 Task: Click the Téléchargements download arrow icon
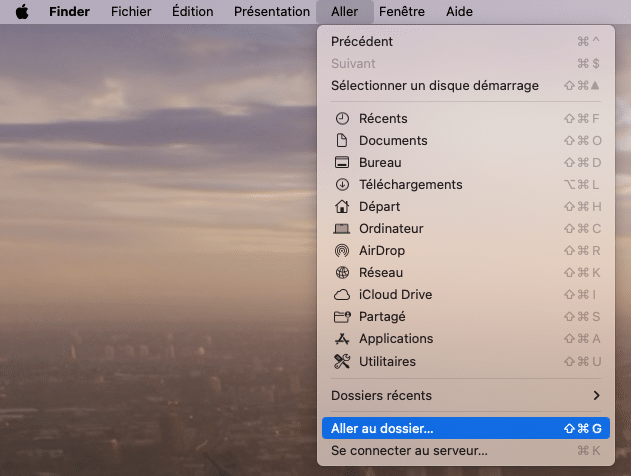point(341,185)
